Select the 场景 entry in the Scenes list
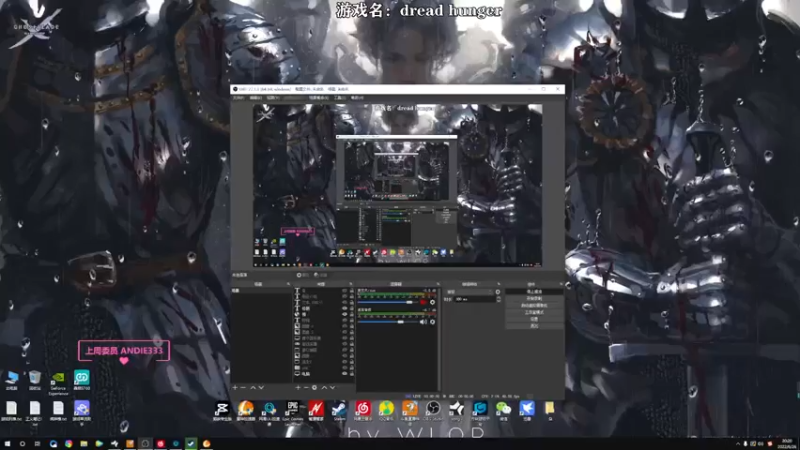This screenshot has height=450, width=800. coord(262,291)
